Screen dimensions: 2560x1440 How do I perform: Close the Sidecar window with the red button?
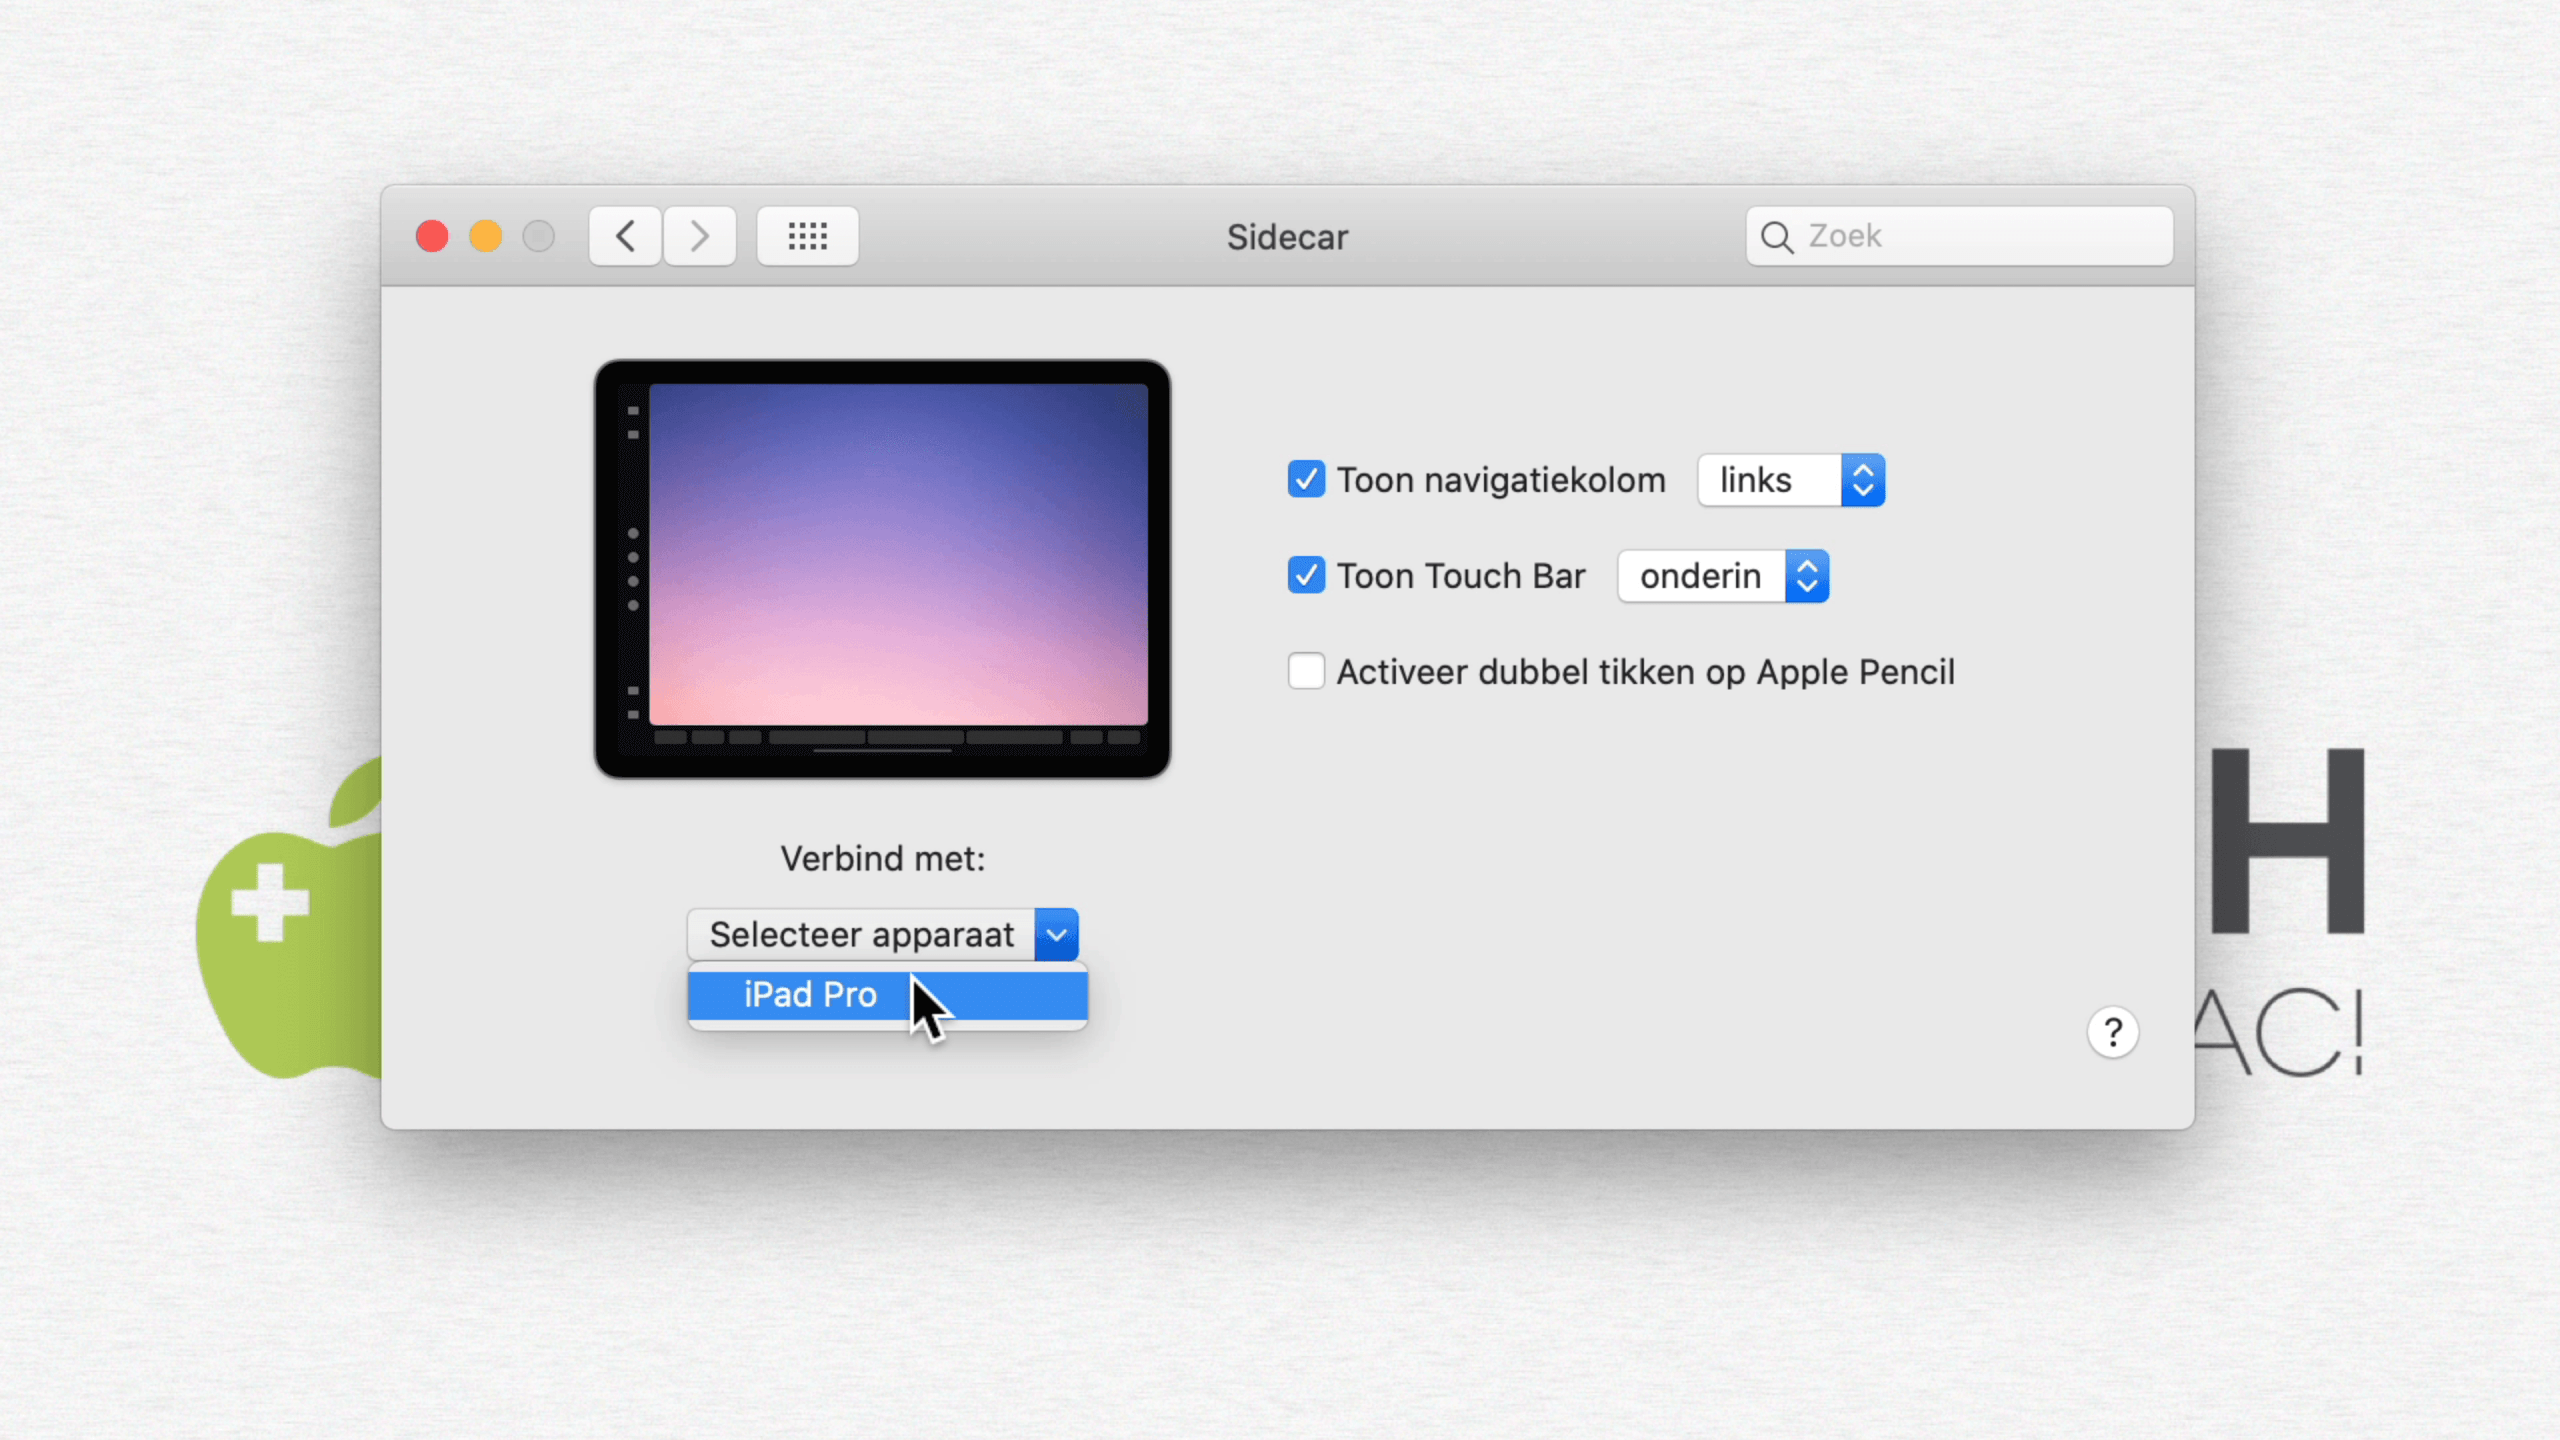pyautogui.click(x=432, y=237)
